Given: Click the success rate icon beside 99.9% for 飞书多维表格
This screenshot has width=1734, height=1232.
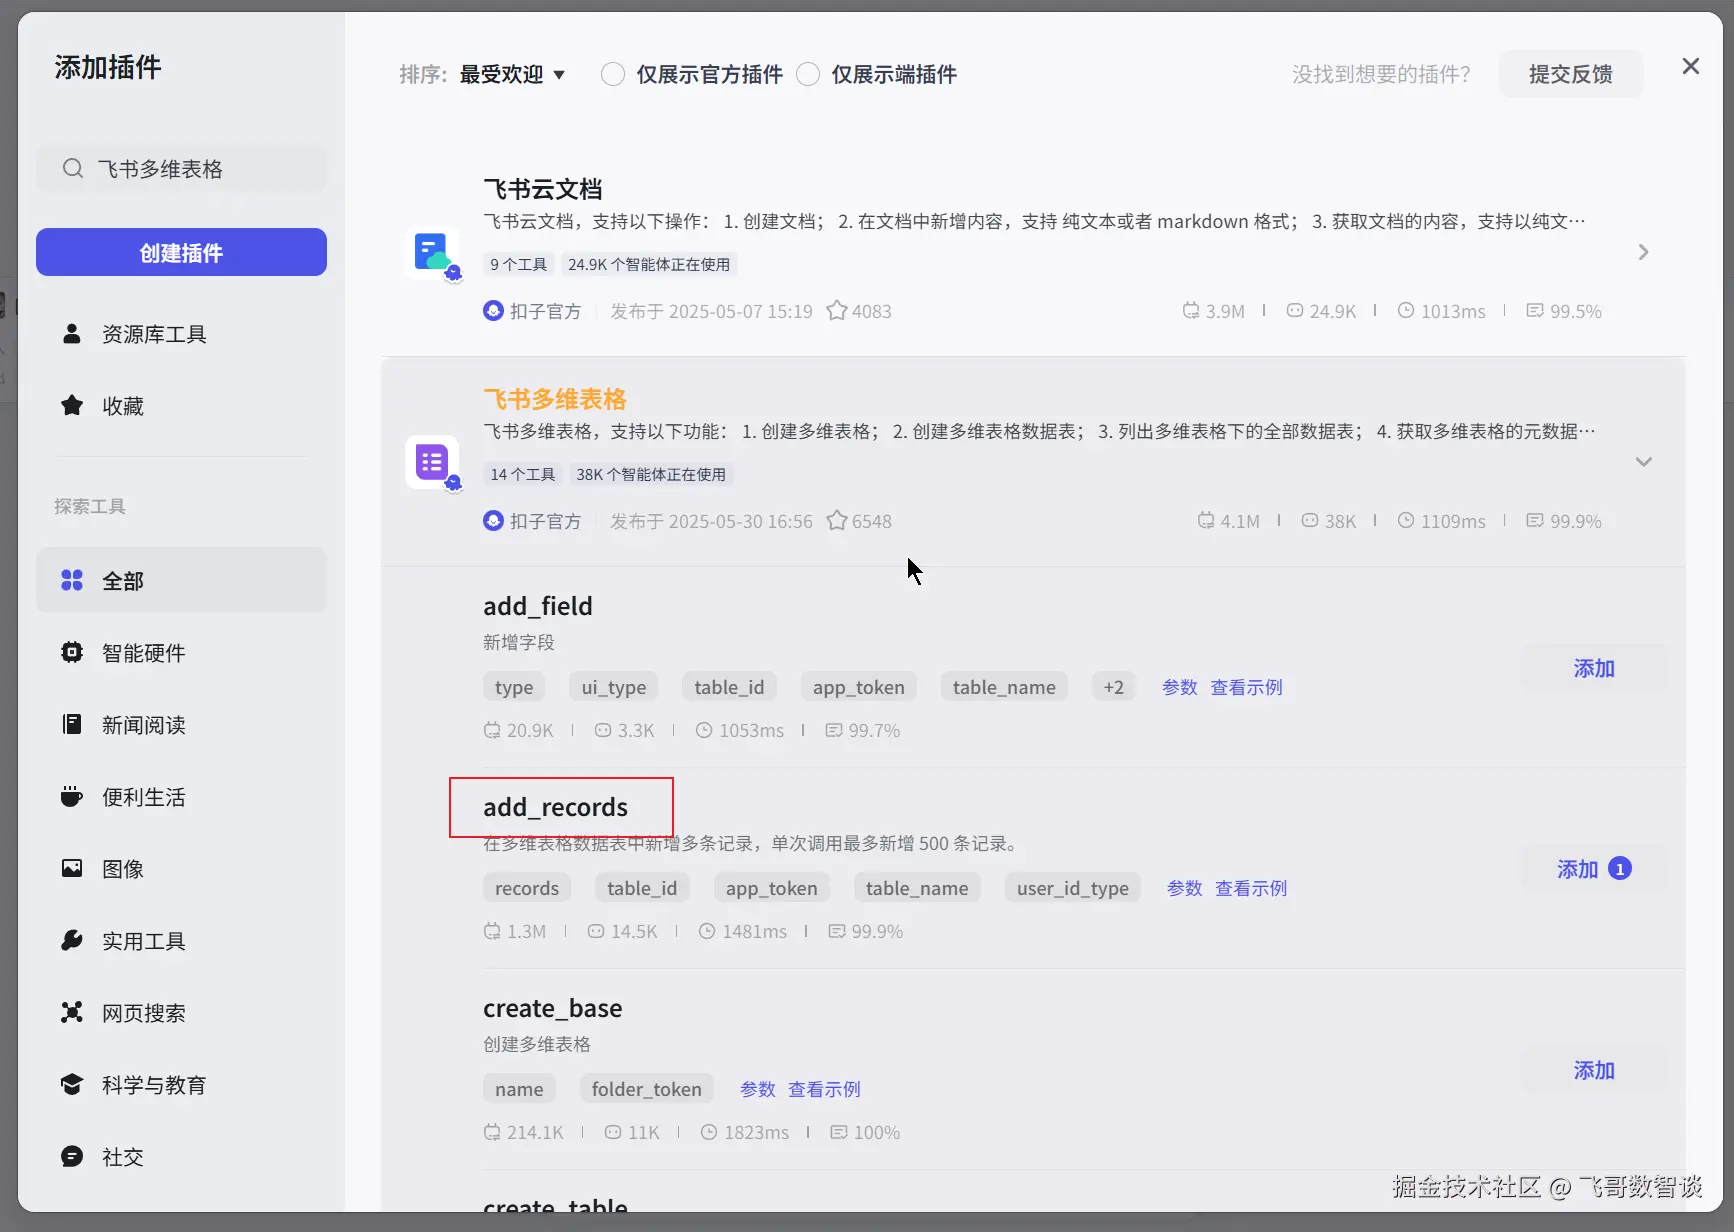Looking at the screenshot, I should (x=1535, y=521).
